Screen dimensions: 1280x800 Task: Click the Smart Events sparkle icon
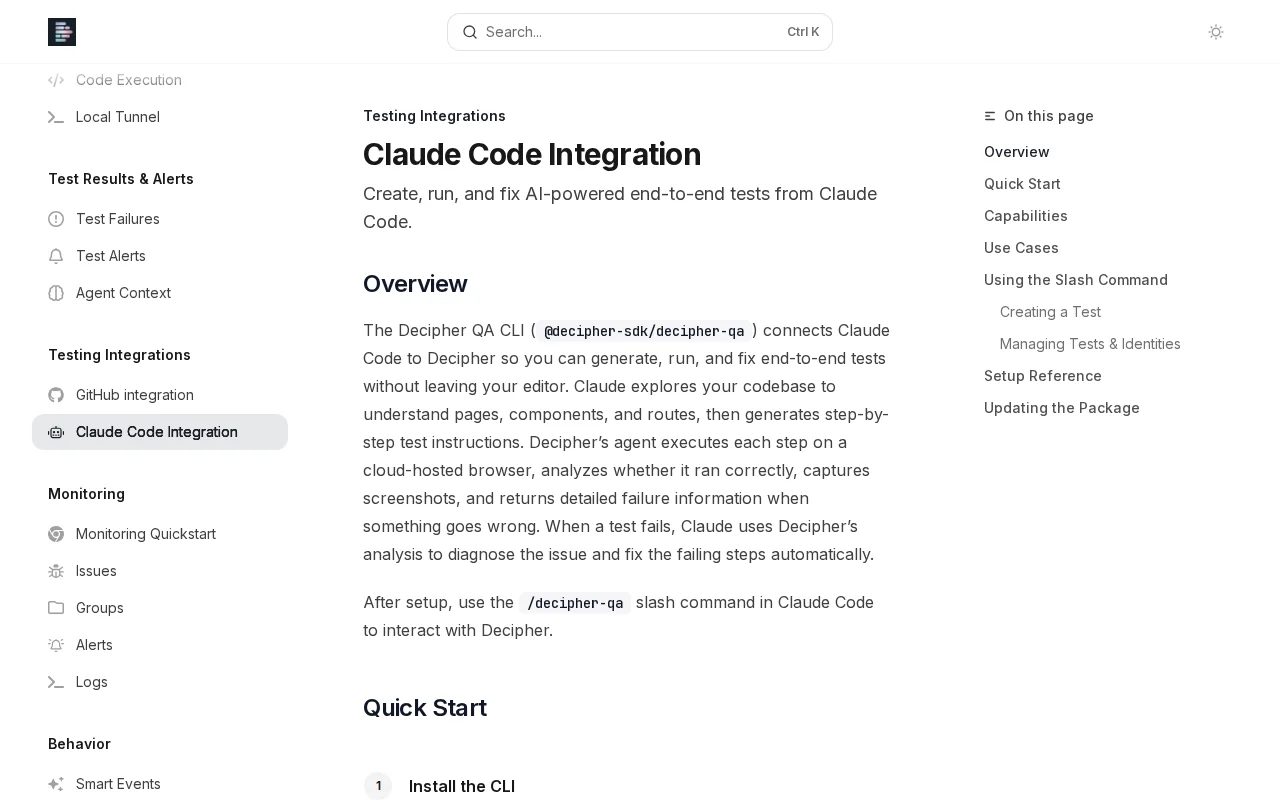(56, 784)
